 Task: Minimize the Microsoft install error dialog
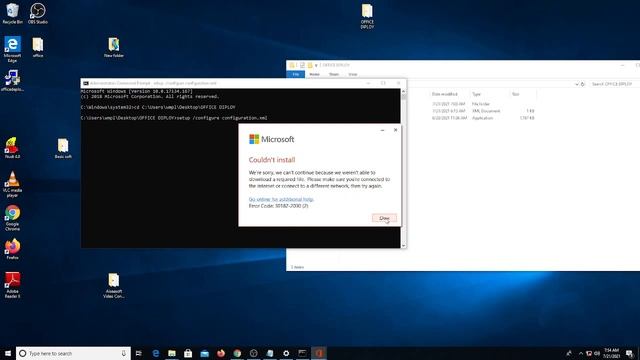point(382,130)
